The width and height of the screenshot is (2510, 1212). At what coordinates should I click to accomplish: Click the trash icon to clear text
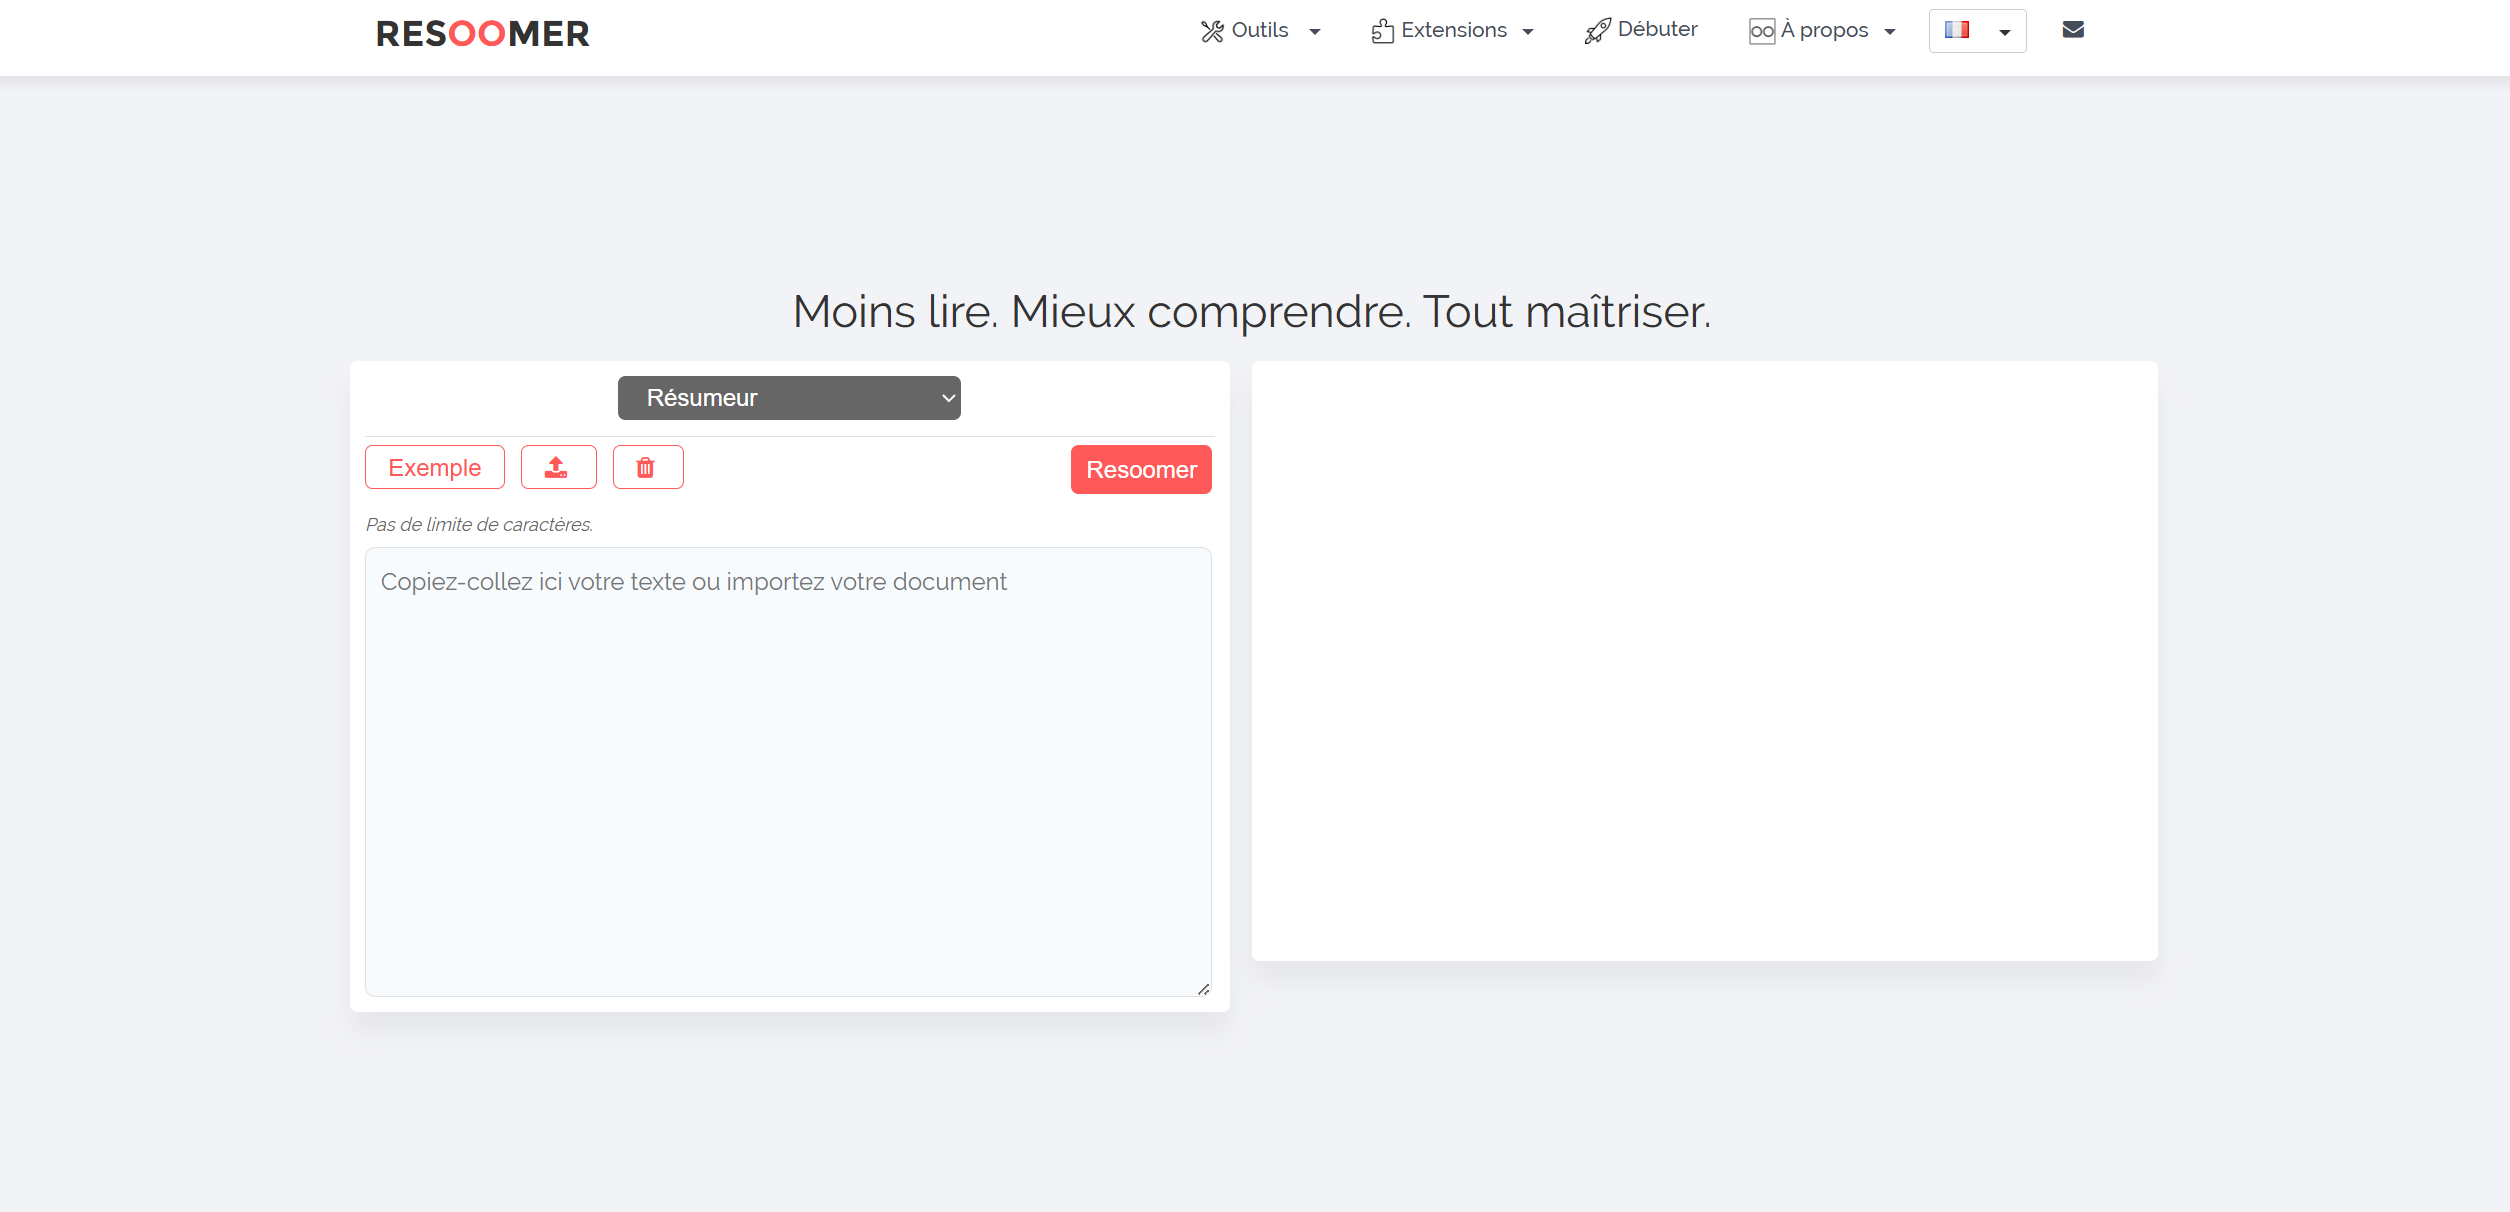pos(648,467)
